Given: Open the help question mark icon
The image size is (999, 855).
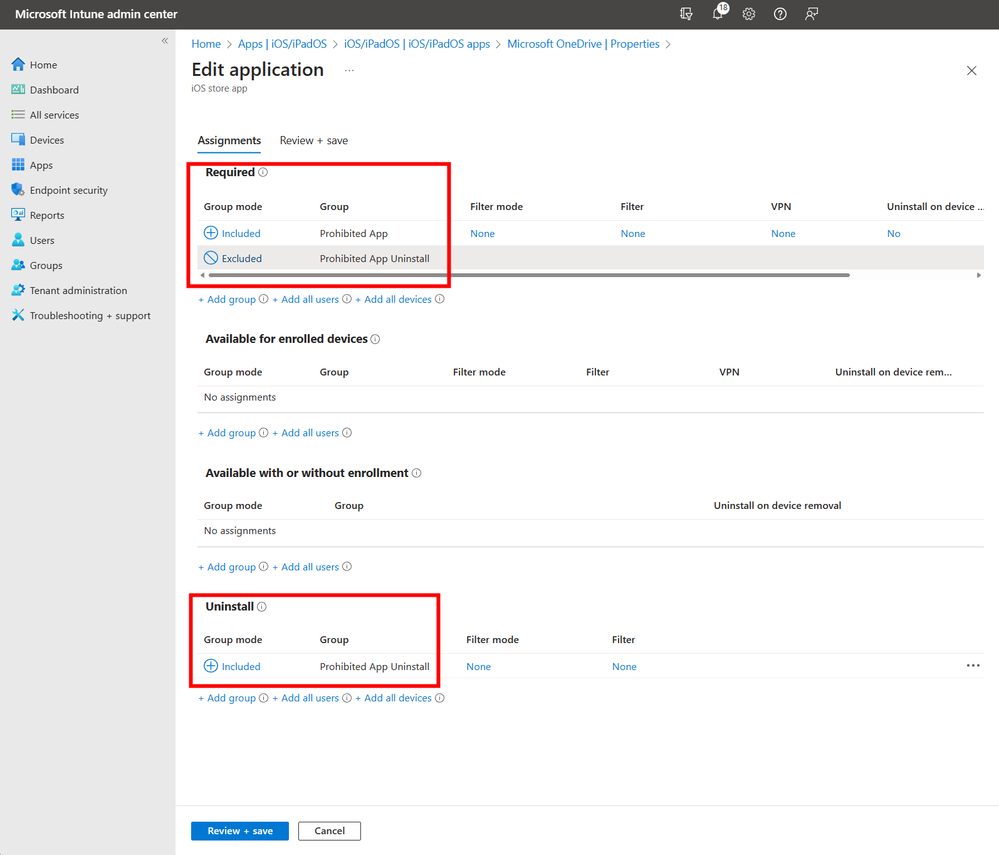Looking at the screenshot, I should (x=780, y=14).
